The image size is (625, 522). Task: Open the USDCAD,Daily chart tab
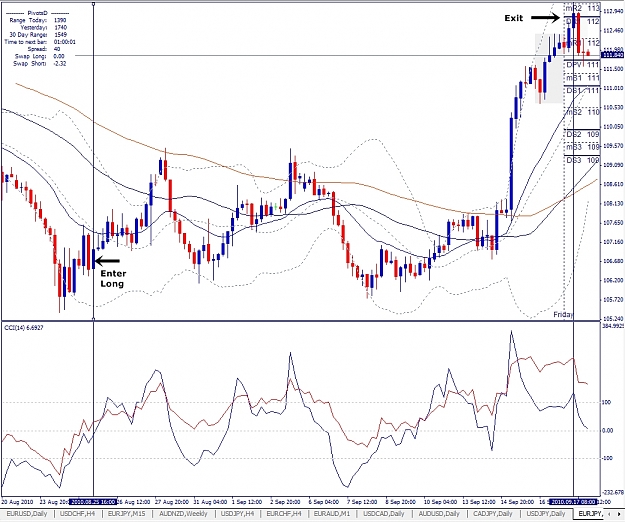click(384, 514)
